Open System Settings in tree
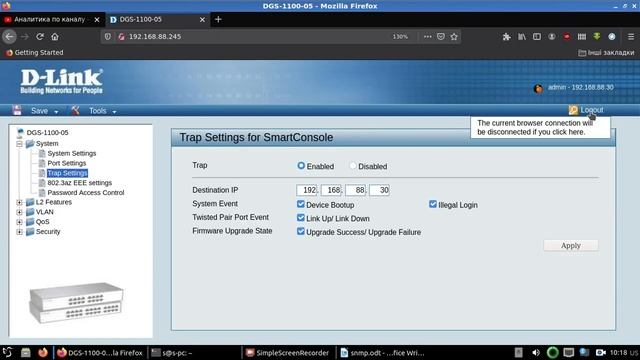 [x=71, y=153]
